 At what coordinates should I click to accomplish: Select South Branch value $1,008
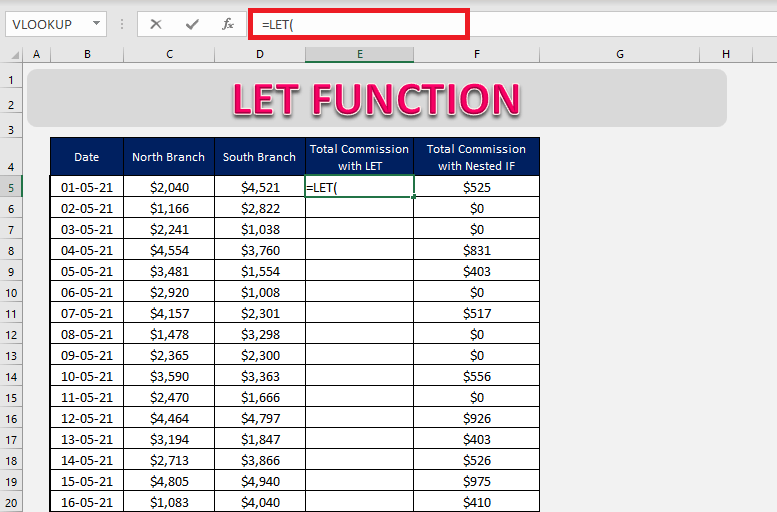point(260,292)
